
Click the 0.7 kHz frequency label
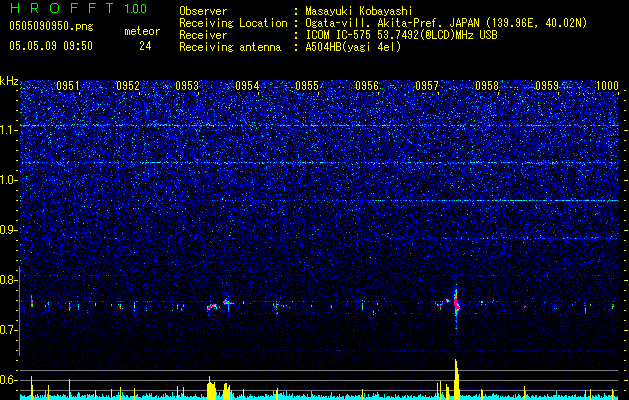pos(9,330)
